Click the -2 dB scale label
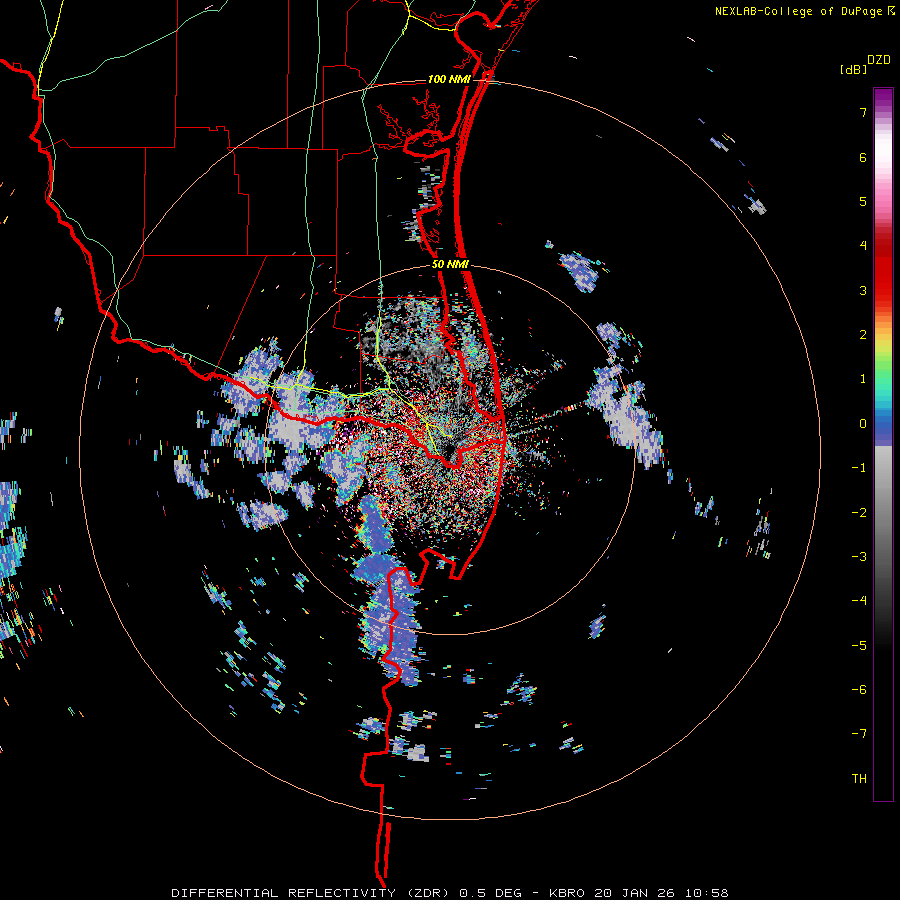The image size is (900, 900). click(x=859, y=513)
